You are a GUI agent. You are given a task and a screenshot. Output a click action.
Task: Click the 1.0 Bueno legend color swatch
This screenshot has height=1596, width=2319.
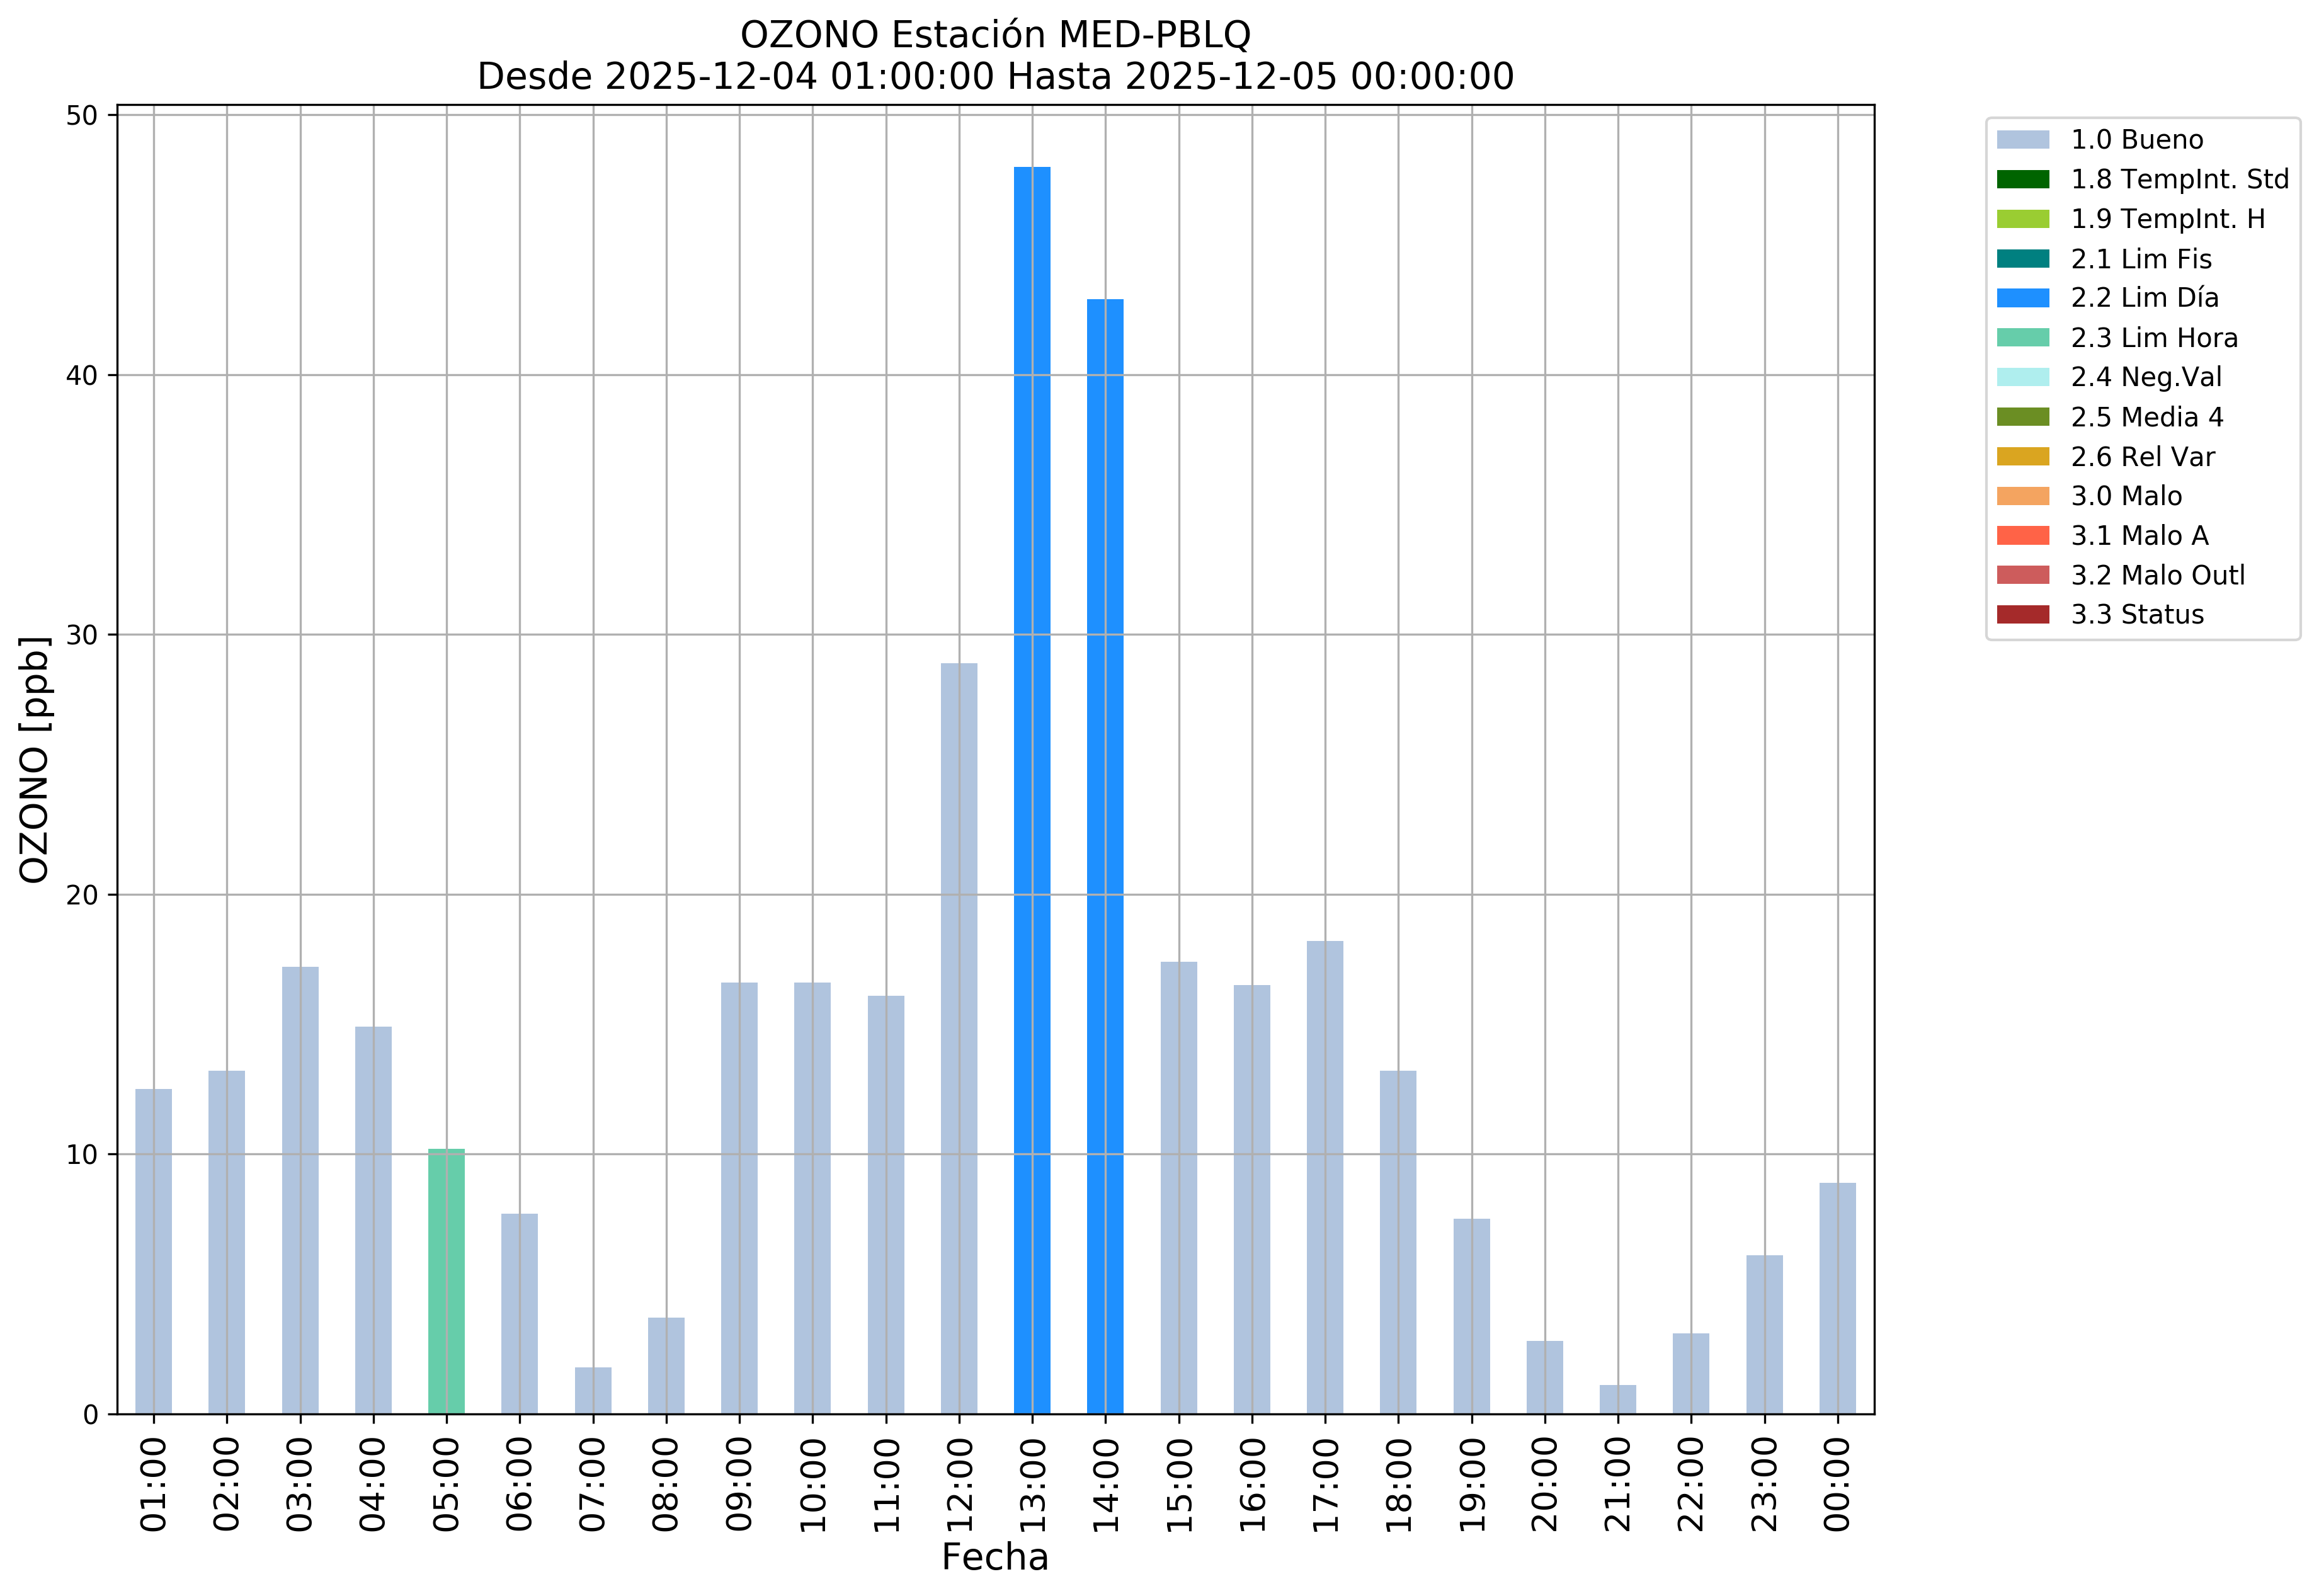2022,140
